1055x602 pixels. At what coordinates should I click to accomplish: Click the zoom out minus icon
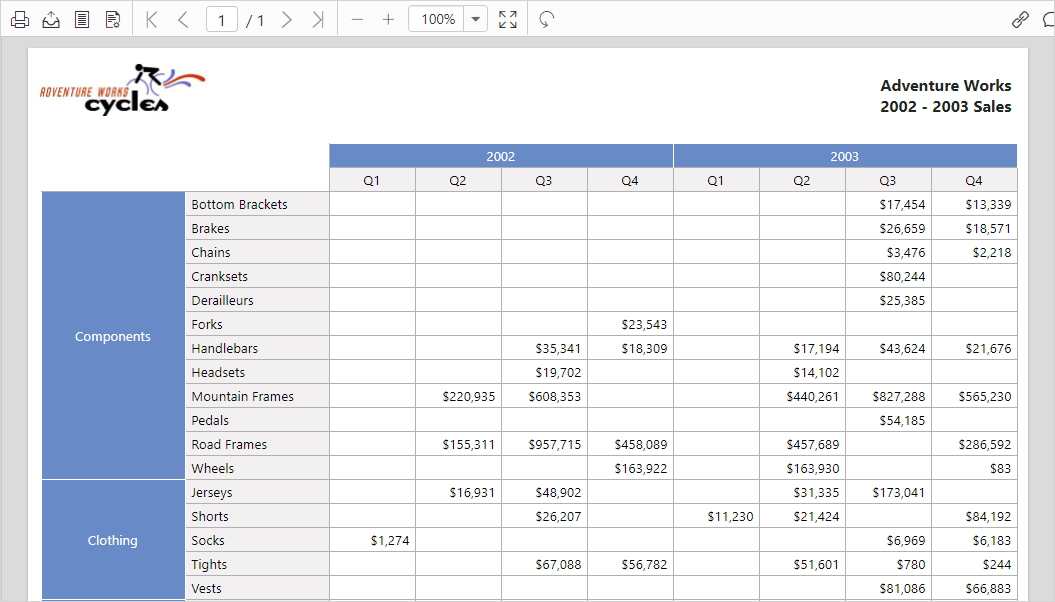pos(357,20)
